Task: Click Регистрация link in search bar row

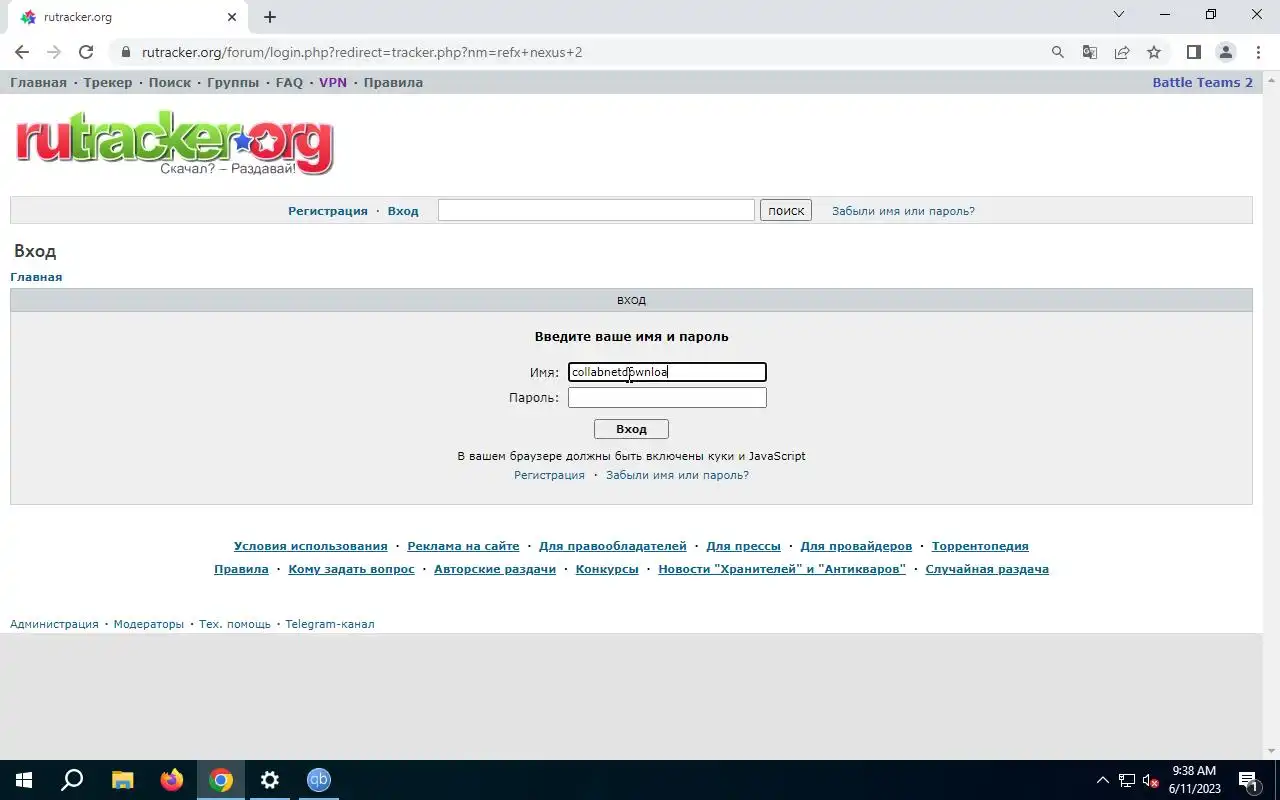Action: point(328,211)
